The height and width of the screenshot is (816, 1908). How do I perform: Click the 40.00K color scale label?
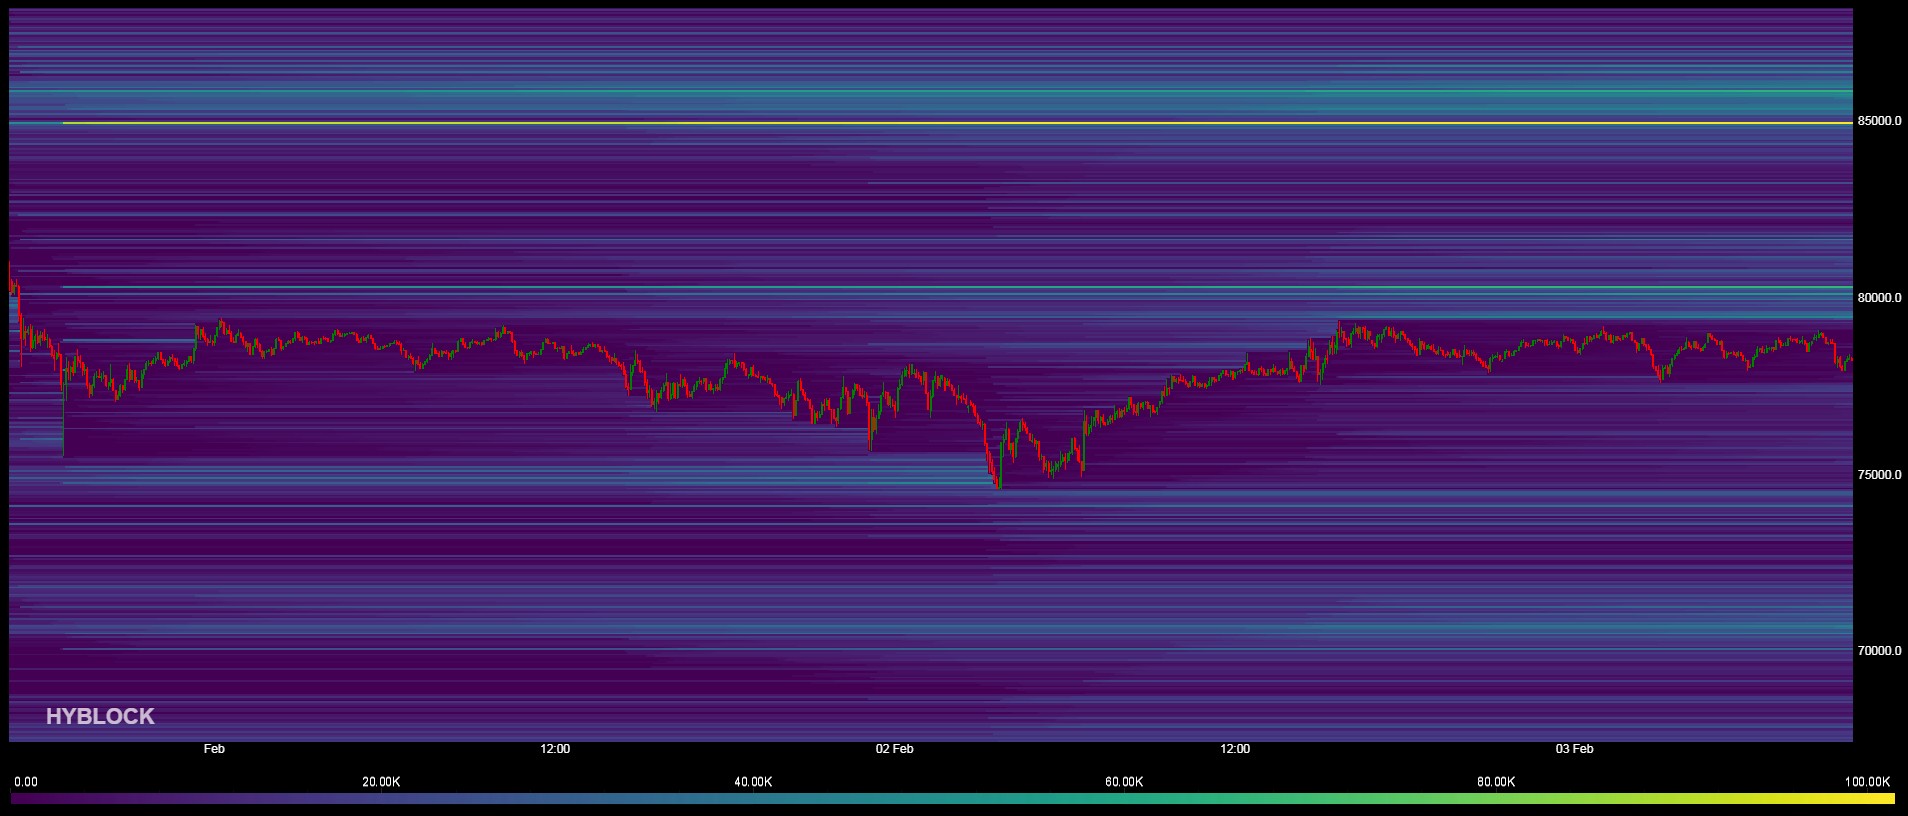[x=753, y=782]
